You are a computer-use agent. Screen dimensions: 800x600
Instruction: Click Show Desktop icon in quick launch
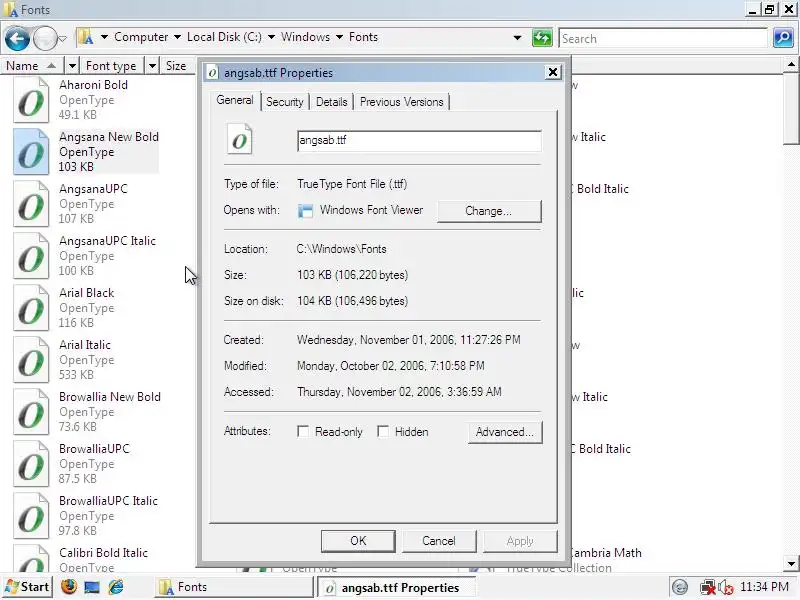pos(92,587)
